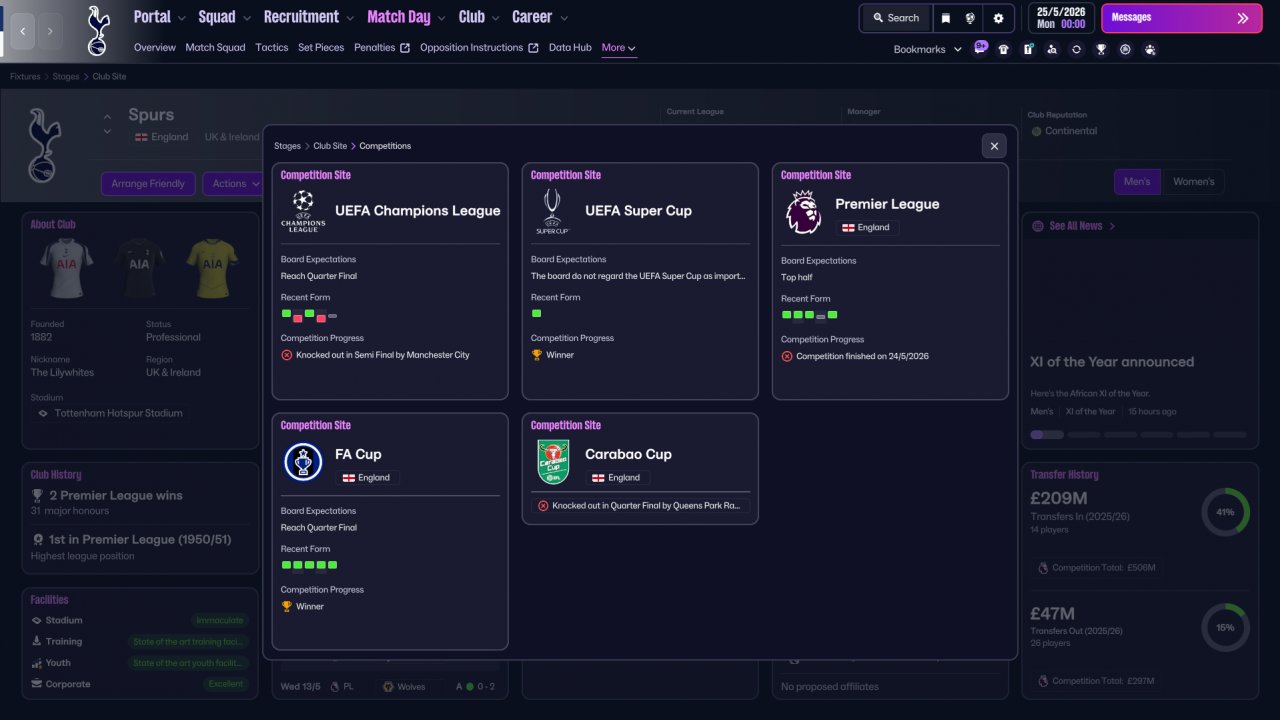Viewport: 1280px width, 720px height.
Task: Open the Messages button
Action: (x=1181, y=18)
